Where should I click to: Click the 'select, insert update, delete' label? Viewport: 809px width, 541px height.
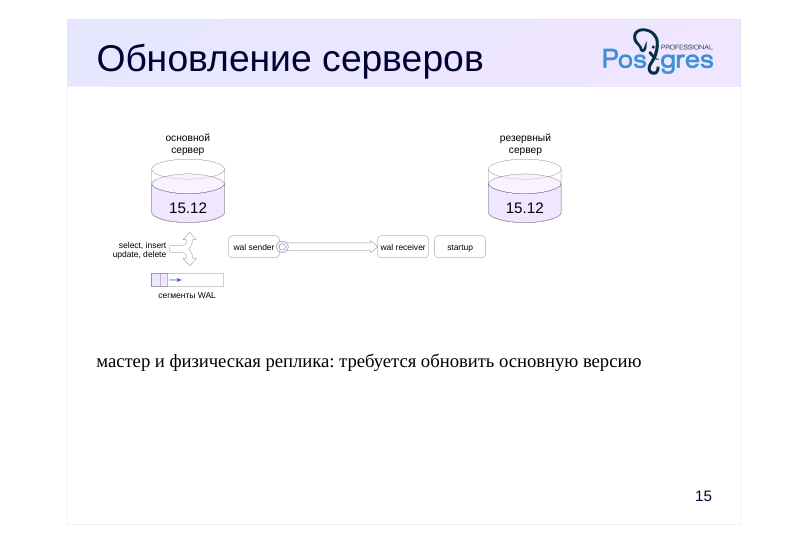pos(139,250)
